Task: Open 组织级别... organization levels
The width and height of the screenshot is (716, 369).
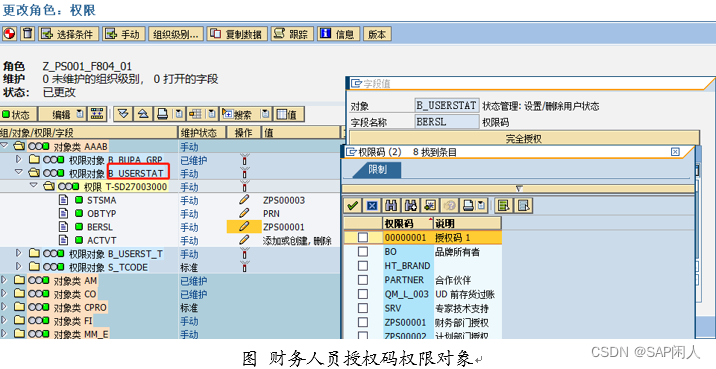Action: (176, 34)
